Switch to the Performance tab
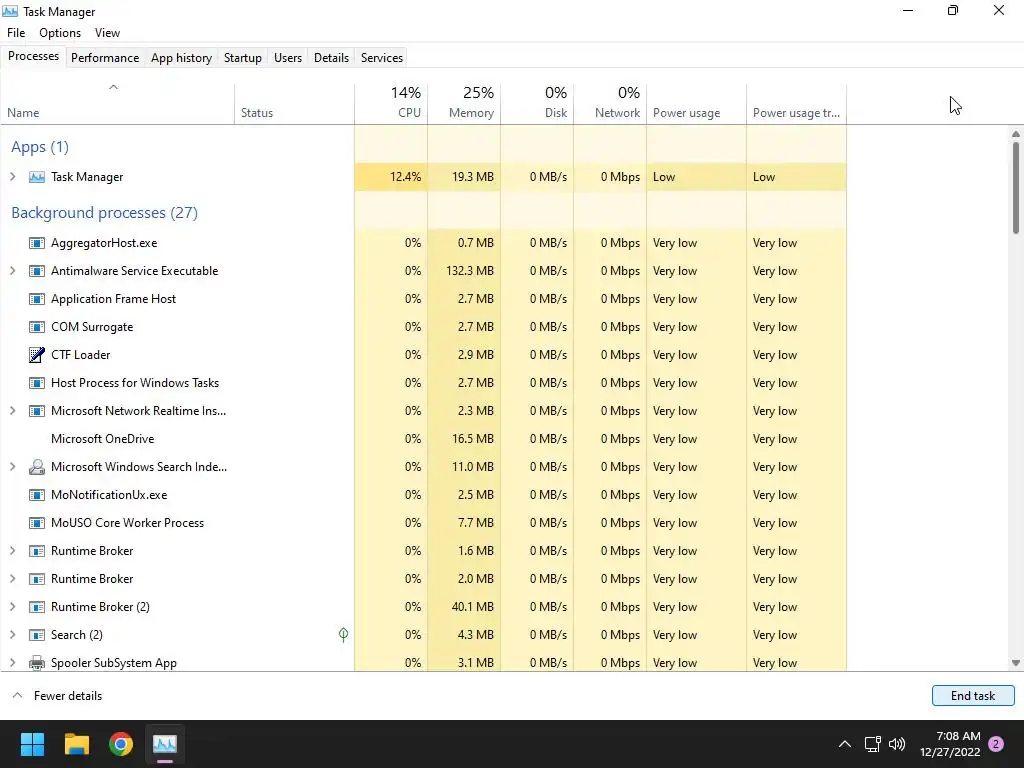The width and height of the screenshot is (1024, 768). pyautogui.click(x=105, y=57)
